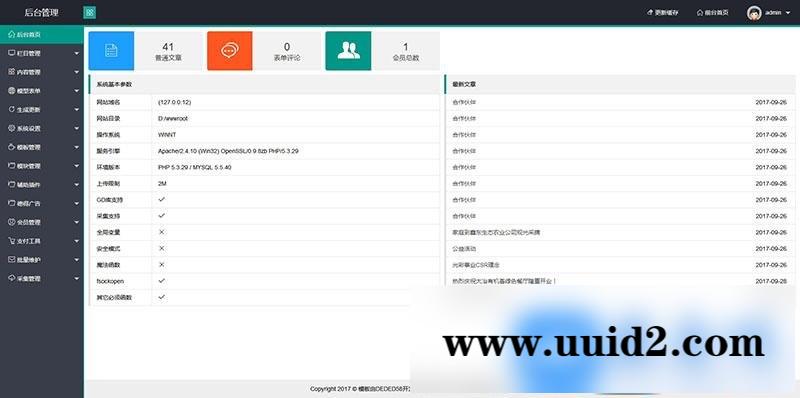
Task: Click the 前台首页 link in header
Action: click(712, 13)
